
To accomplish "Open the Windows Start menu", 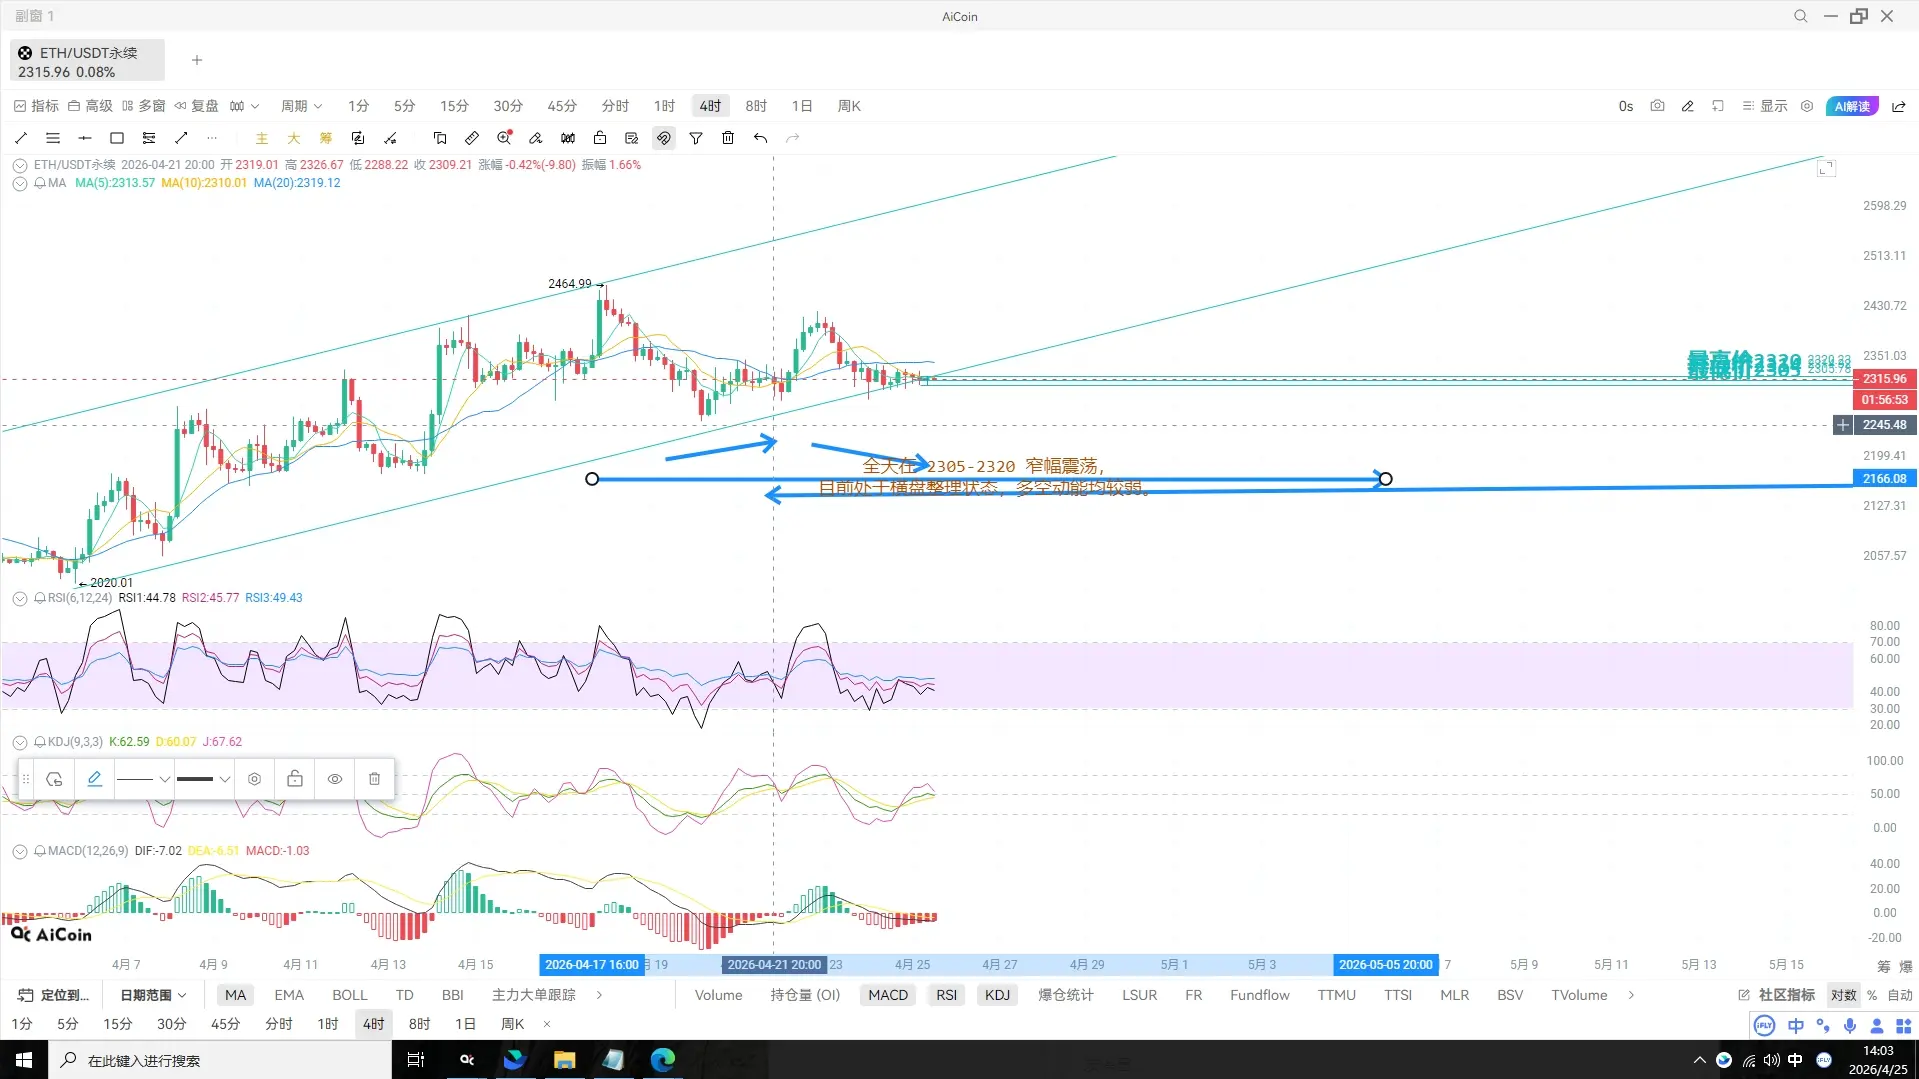I will (24, 1060).
